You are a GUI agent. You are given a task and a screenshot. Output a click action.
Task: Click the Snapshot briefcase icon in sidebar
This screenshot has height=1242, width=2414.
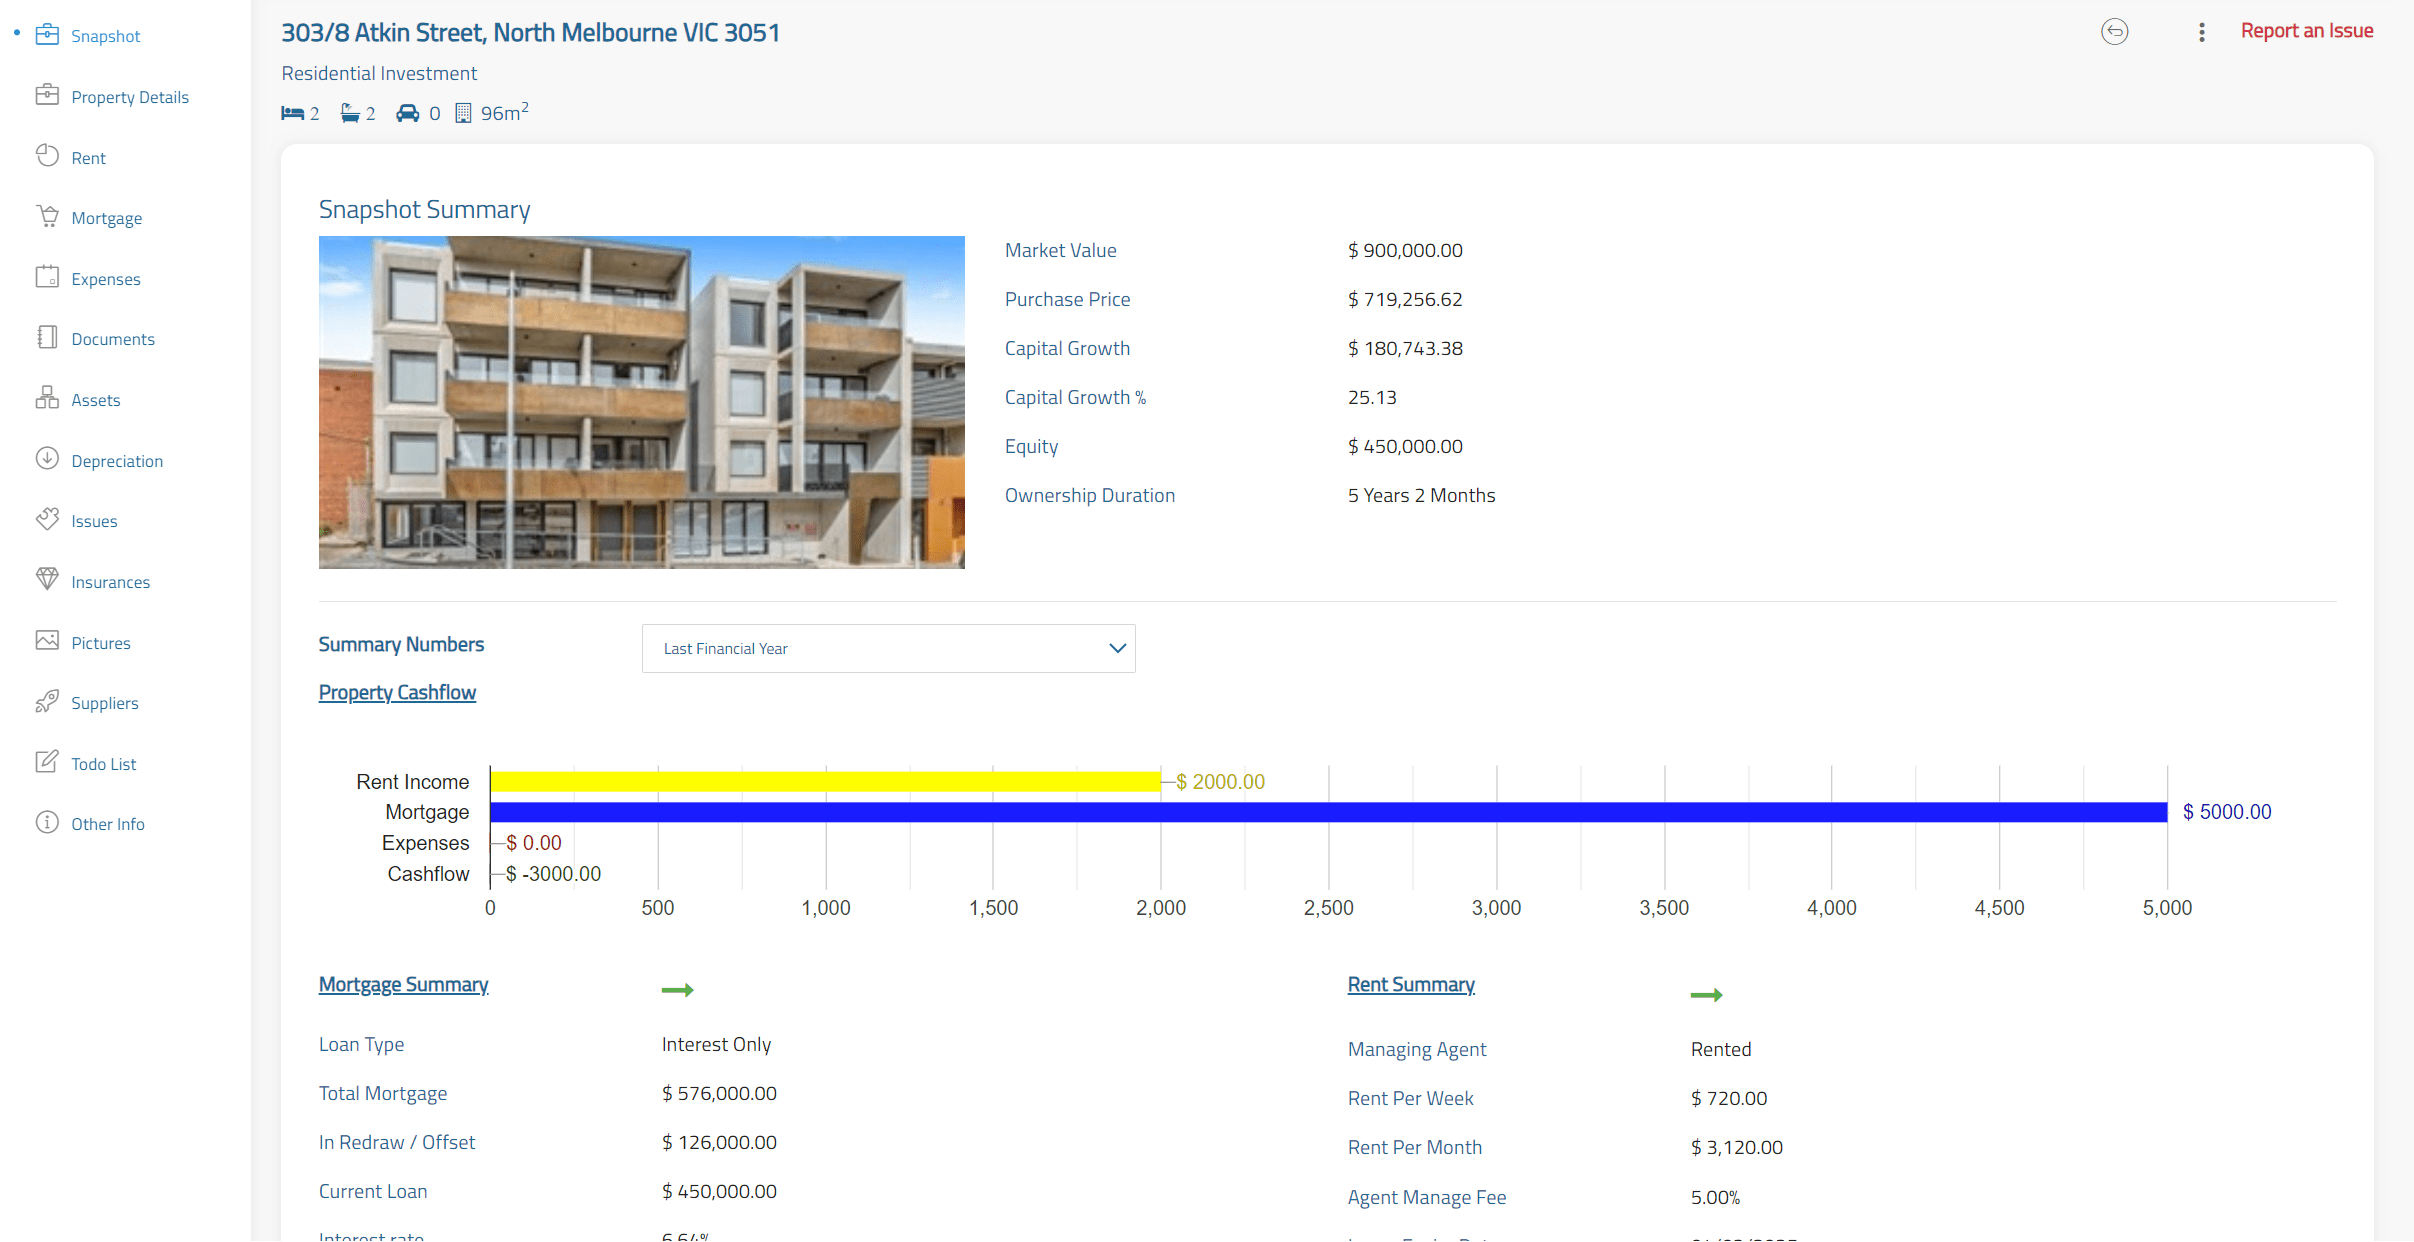click(x=47, y=35)
